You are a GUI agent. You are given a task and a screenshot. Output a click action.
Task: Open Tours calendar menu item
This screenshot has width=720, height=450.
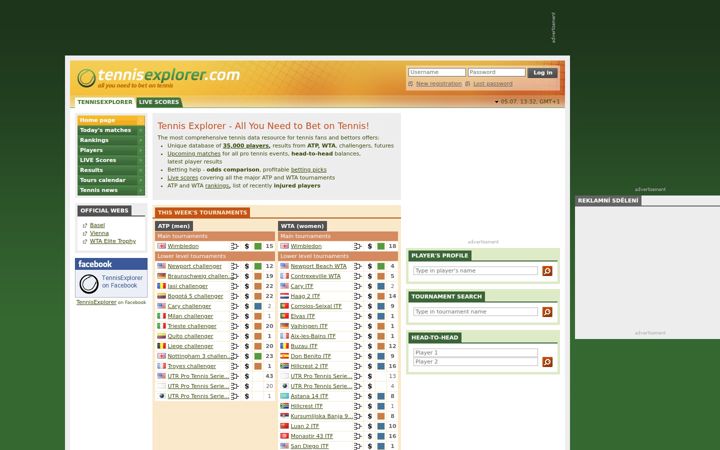click(111, 180)
